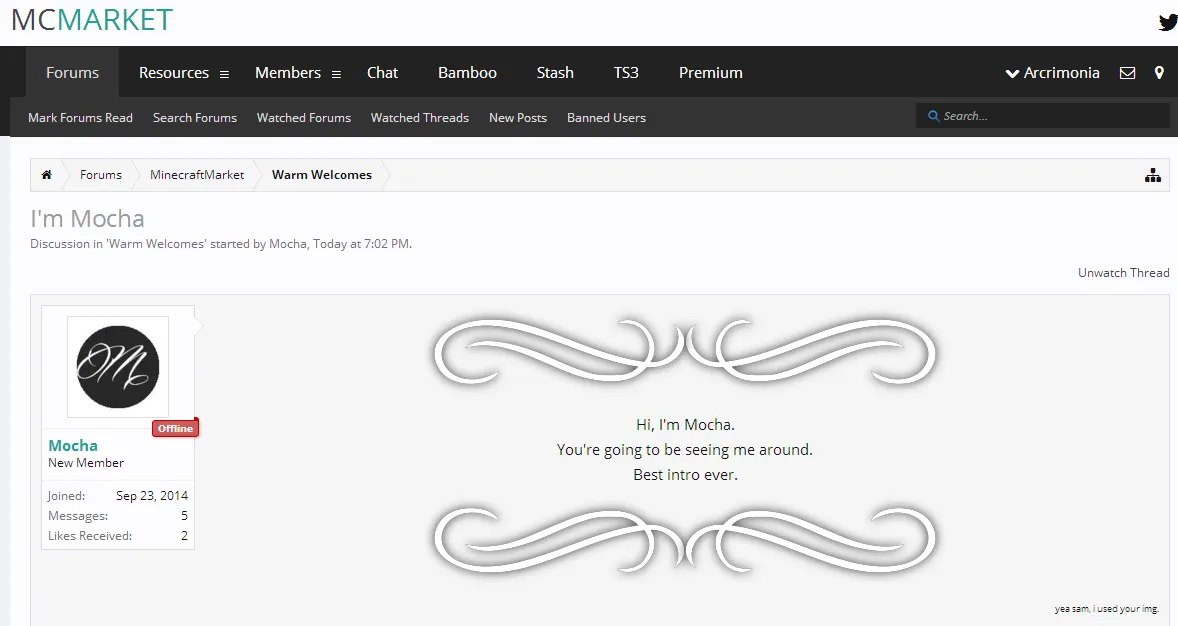This screenshot has height=626, width=1178.
Task: Click the 'Hi, I'm Mocha.' line
Action: pyautogui.click(x=685, y=425)
